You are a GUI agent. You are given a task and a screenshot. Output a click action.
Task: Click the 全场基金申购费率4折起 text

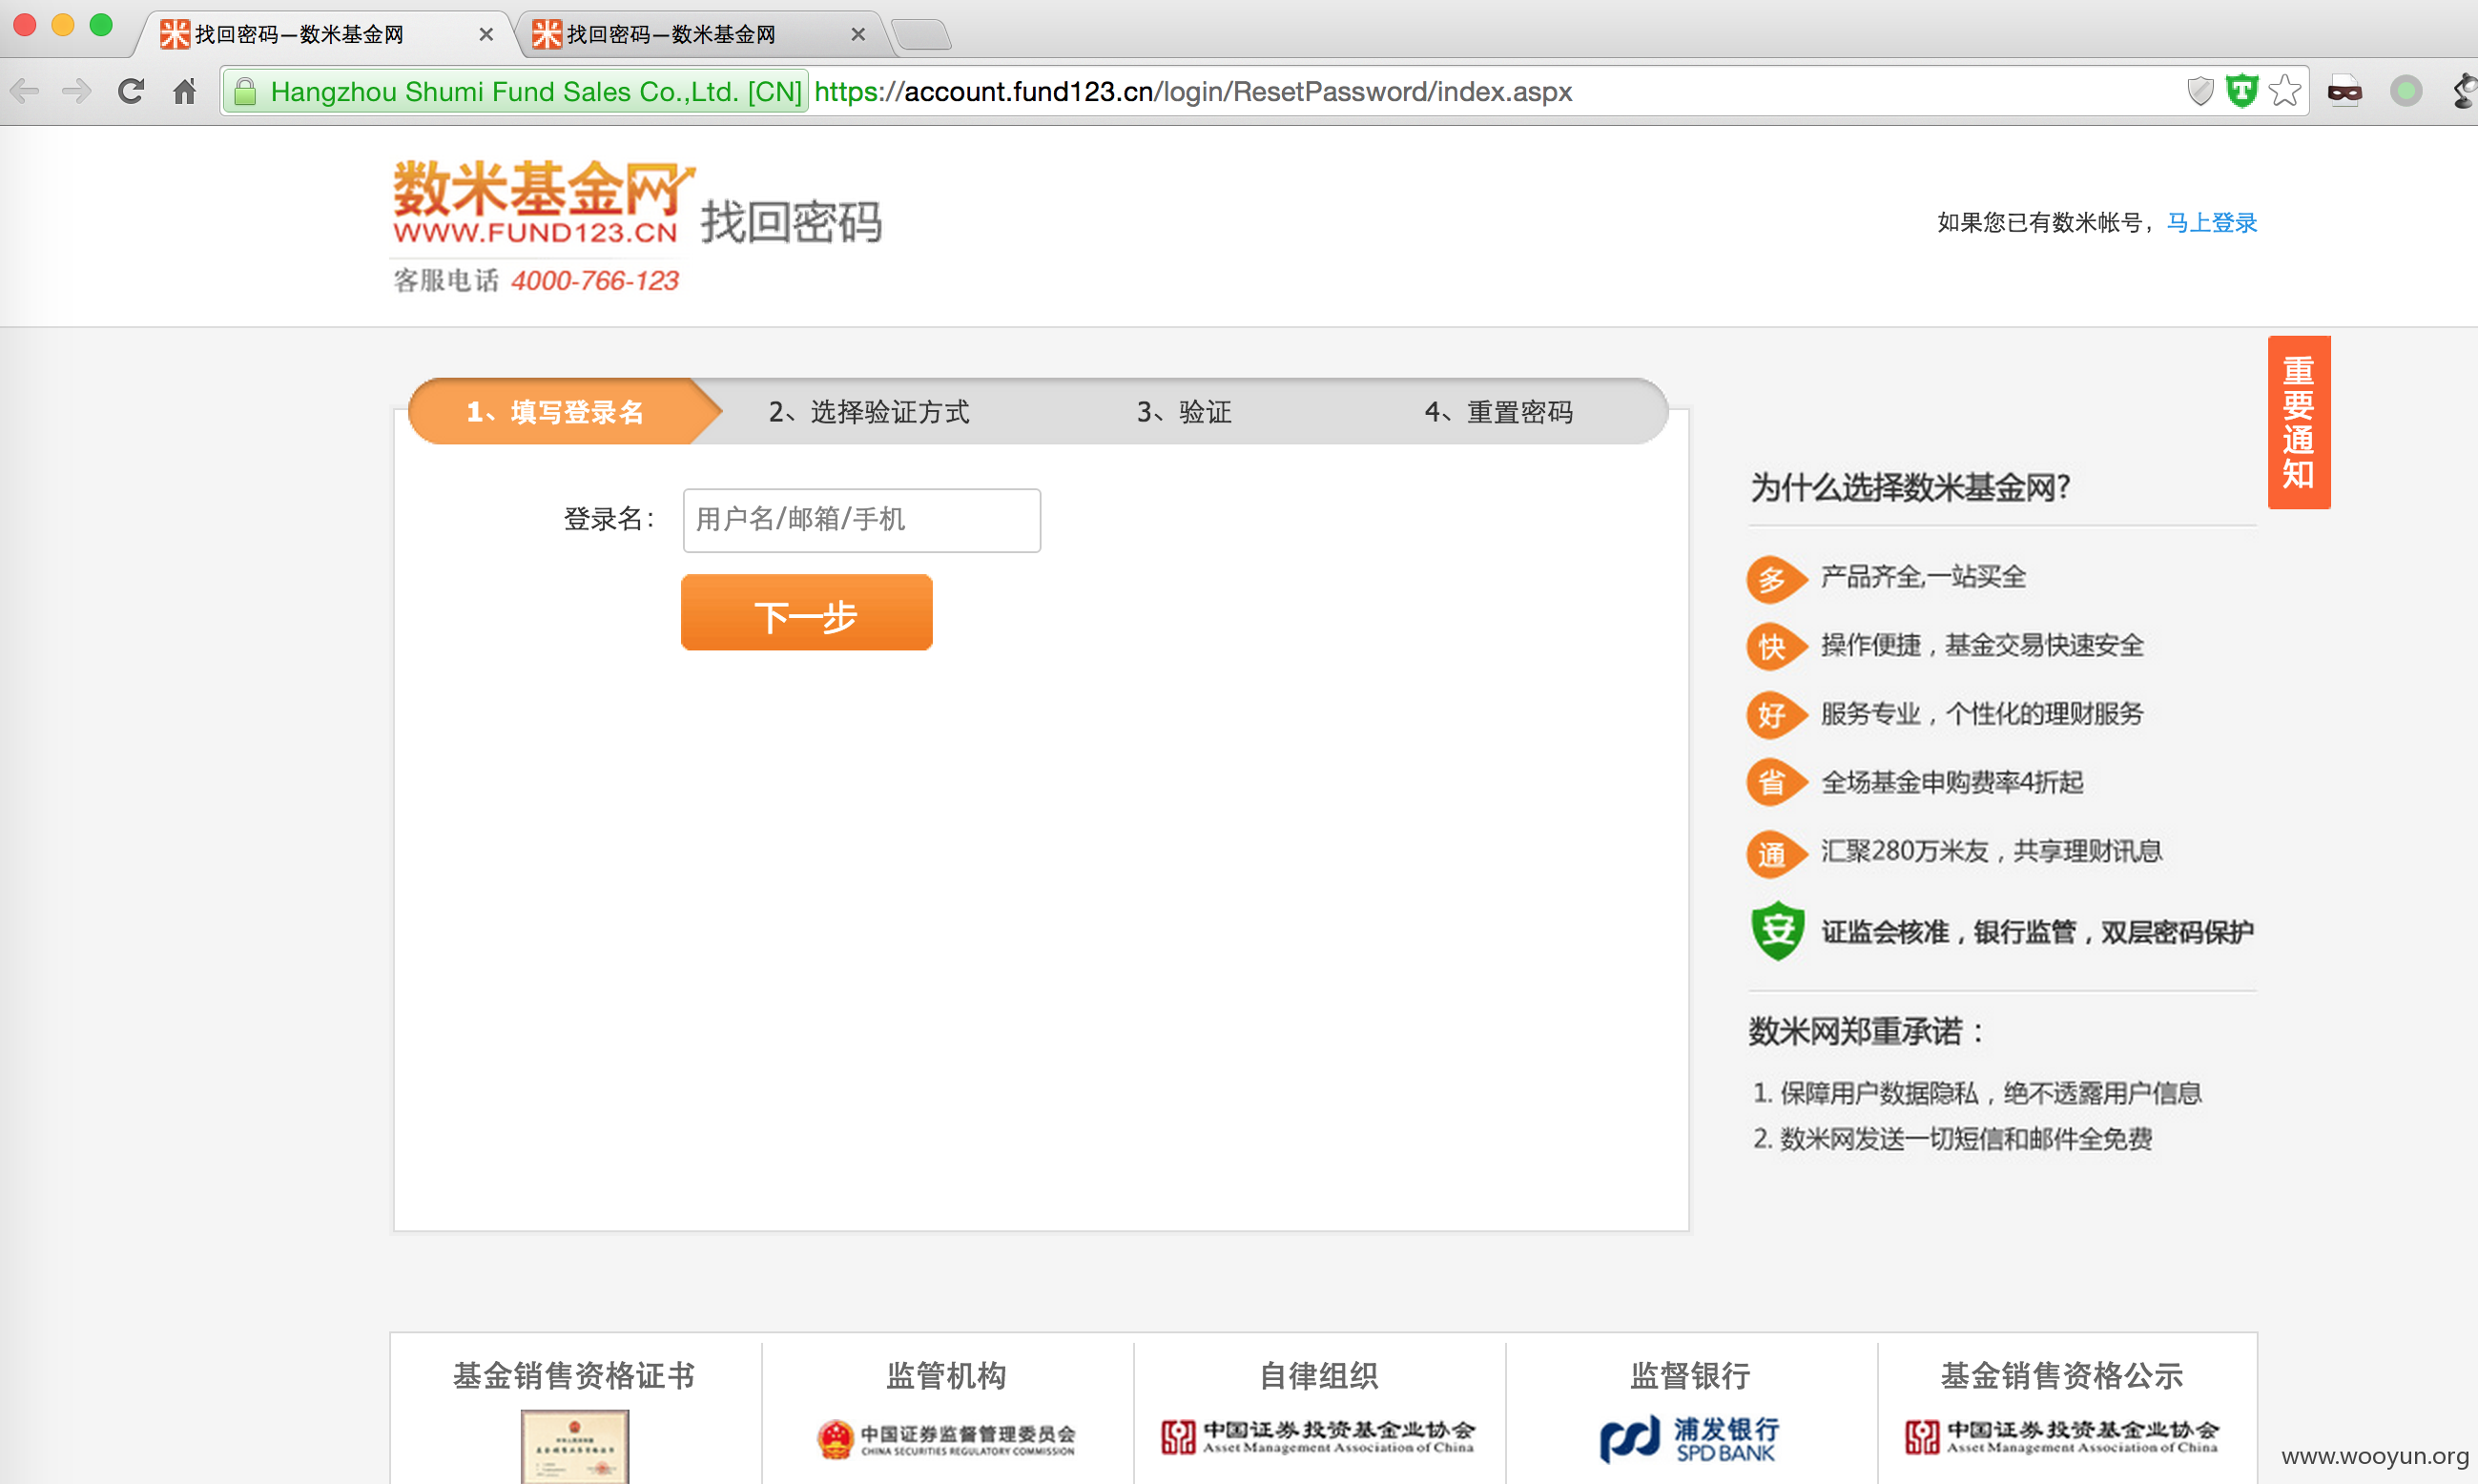1952,782
